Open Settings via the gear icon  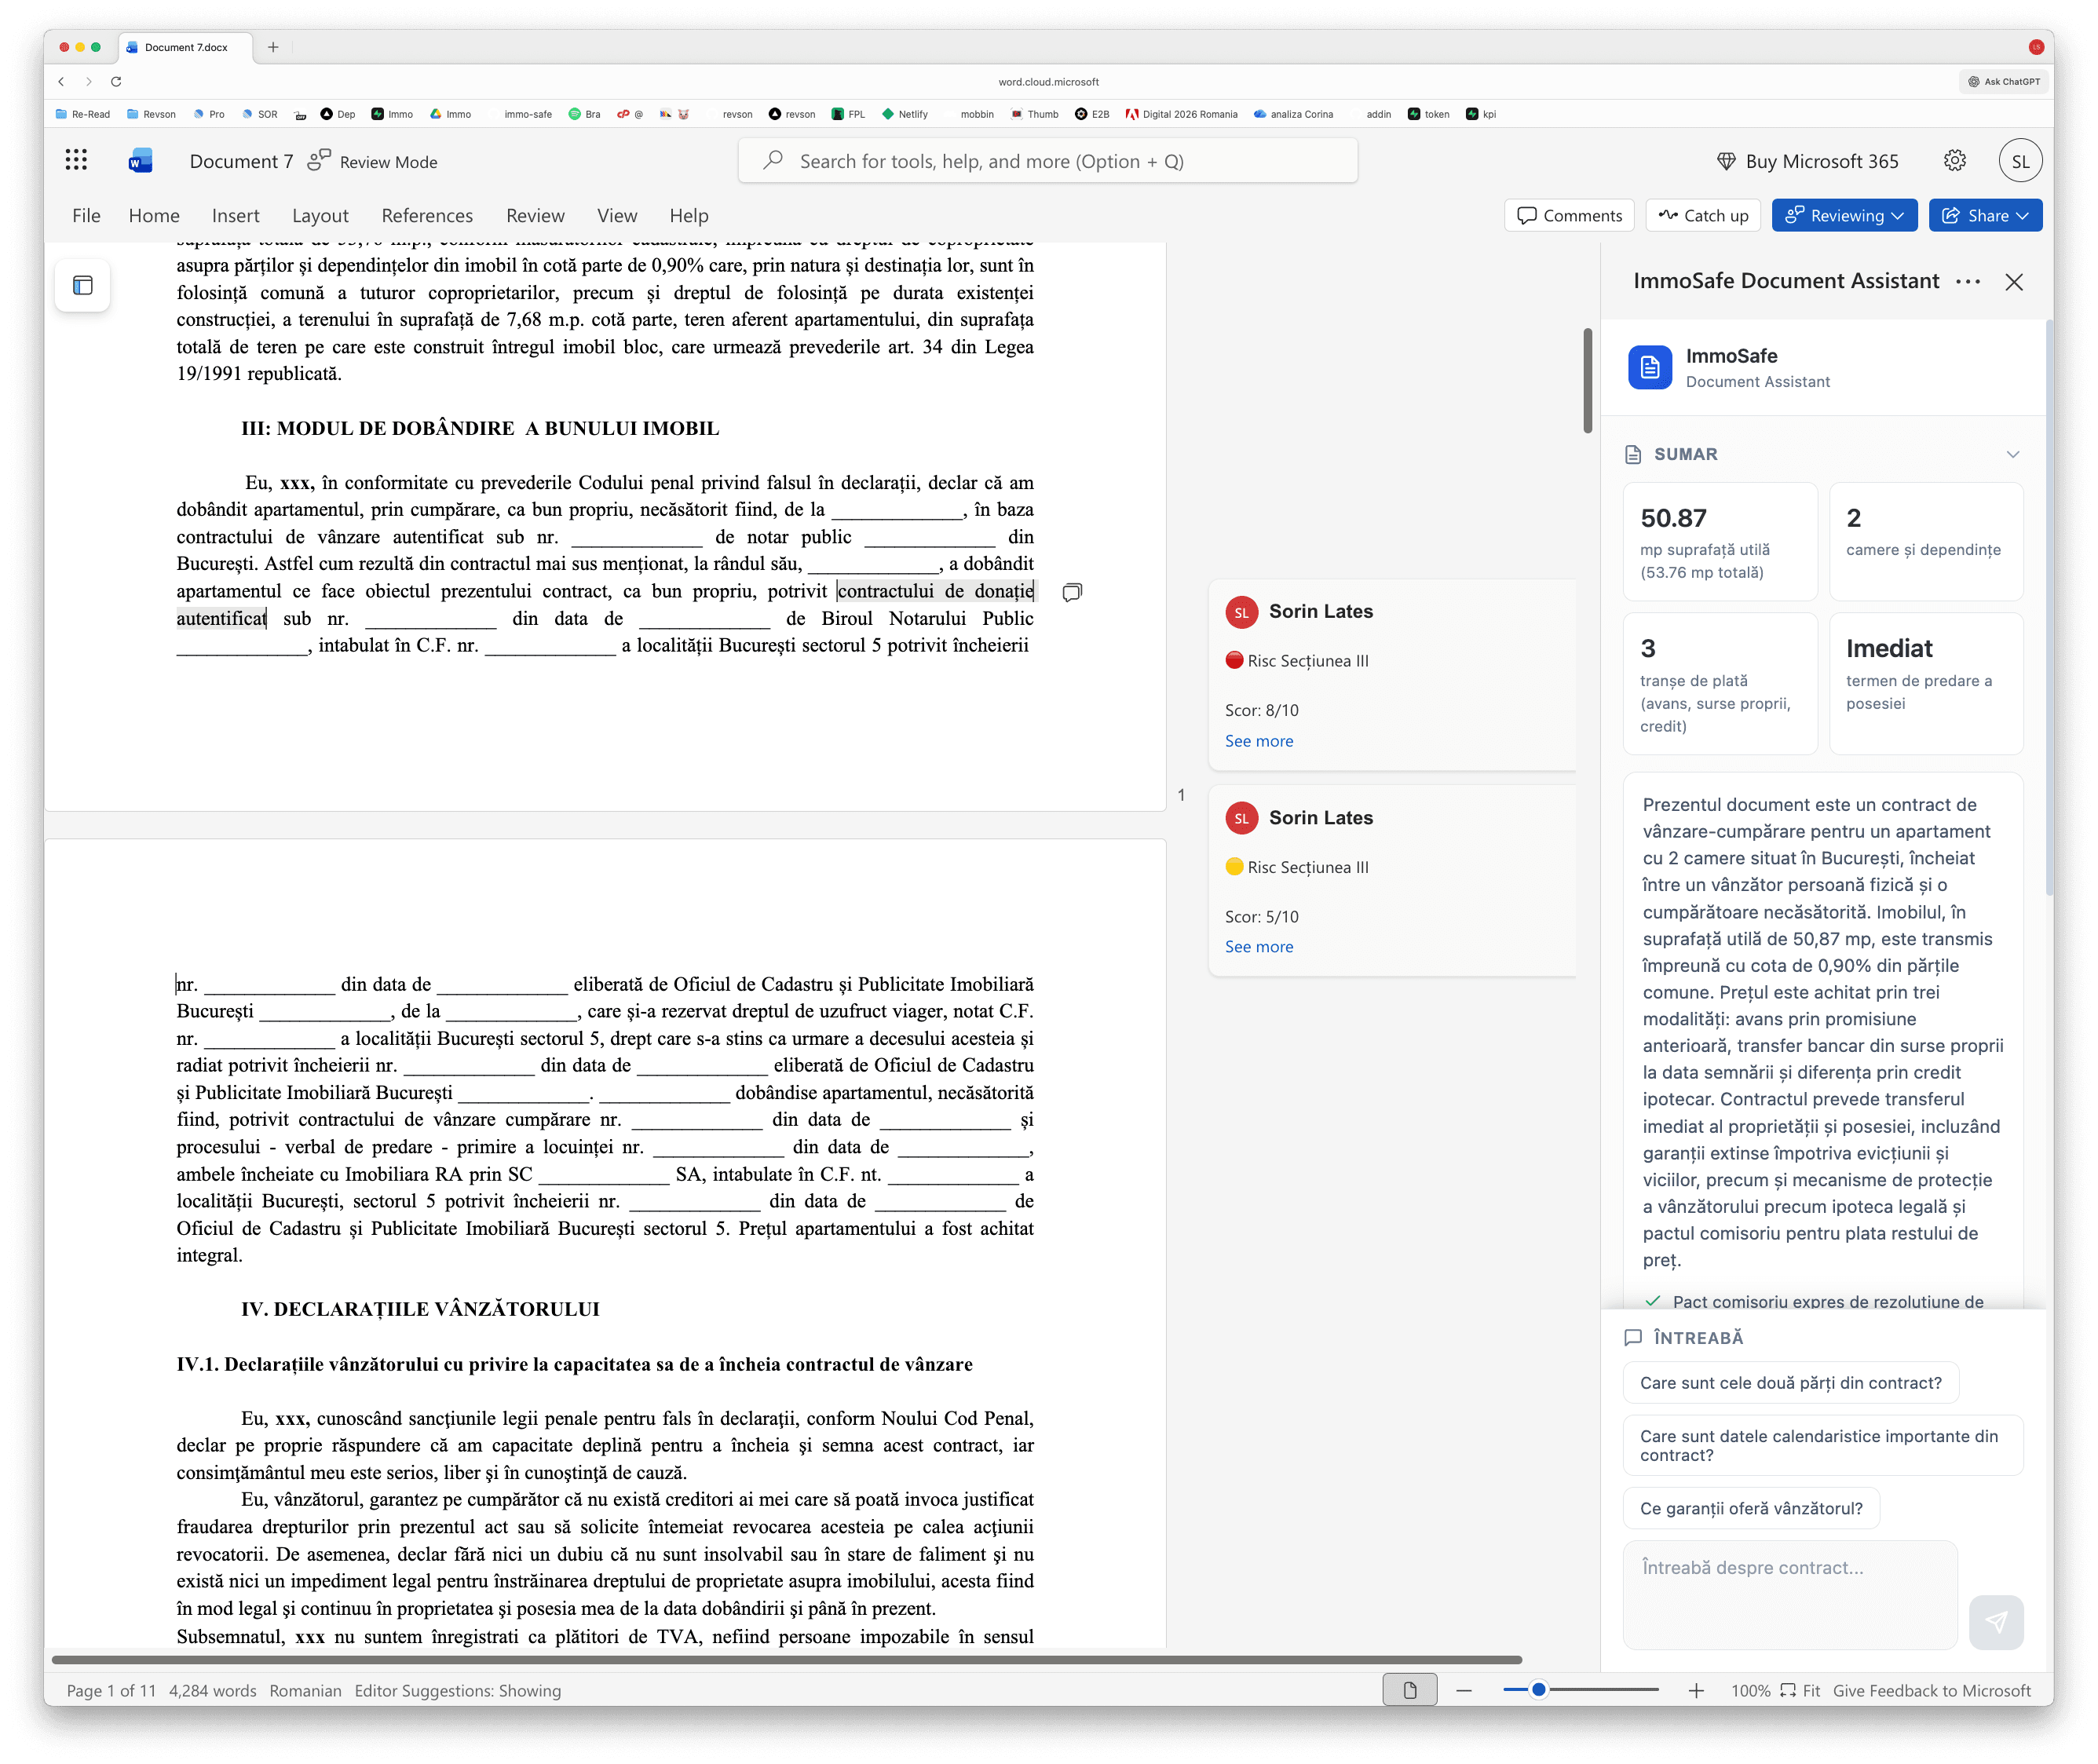coord(1956,160)
